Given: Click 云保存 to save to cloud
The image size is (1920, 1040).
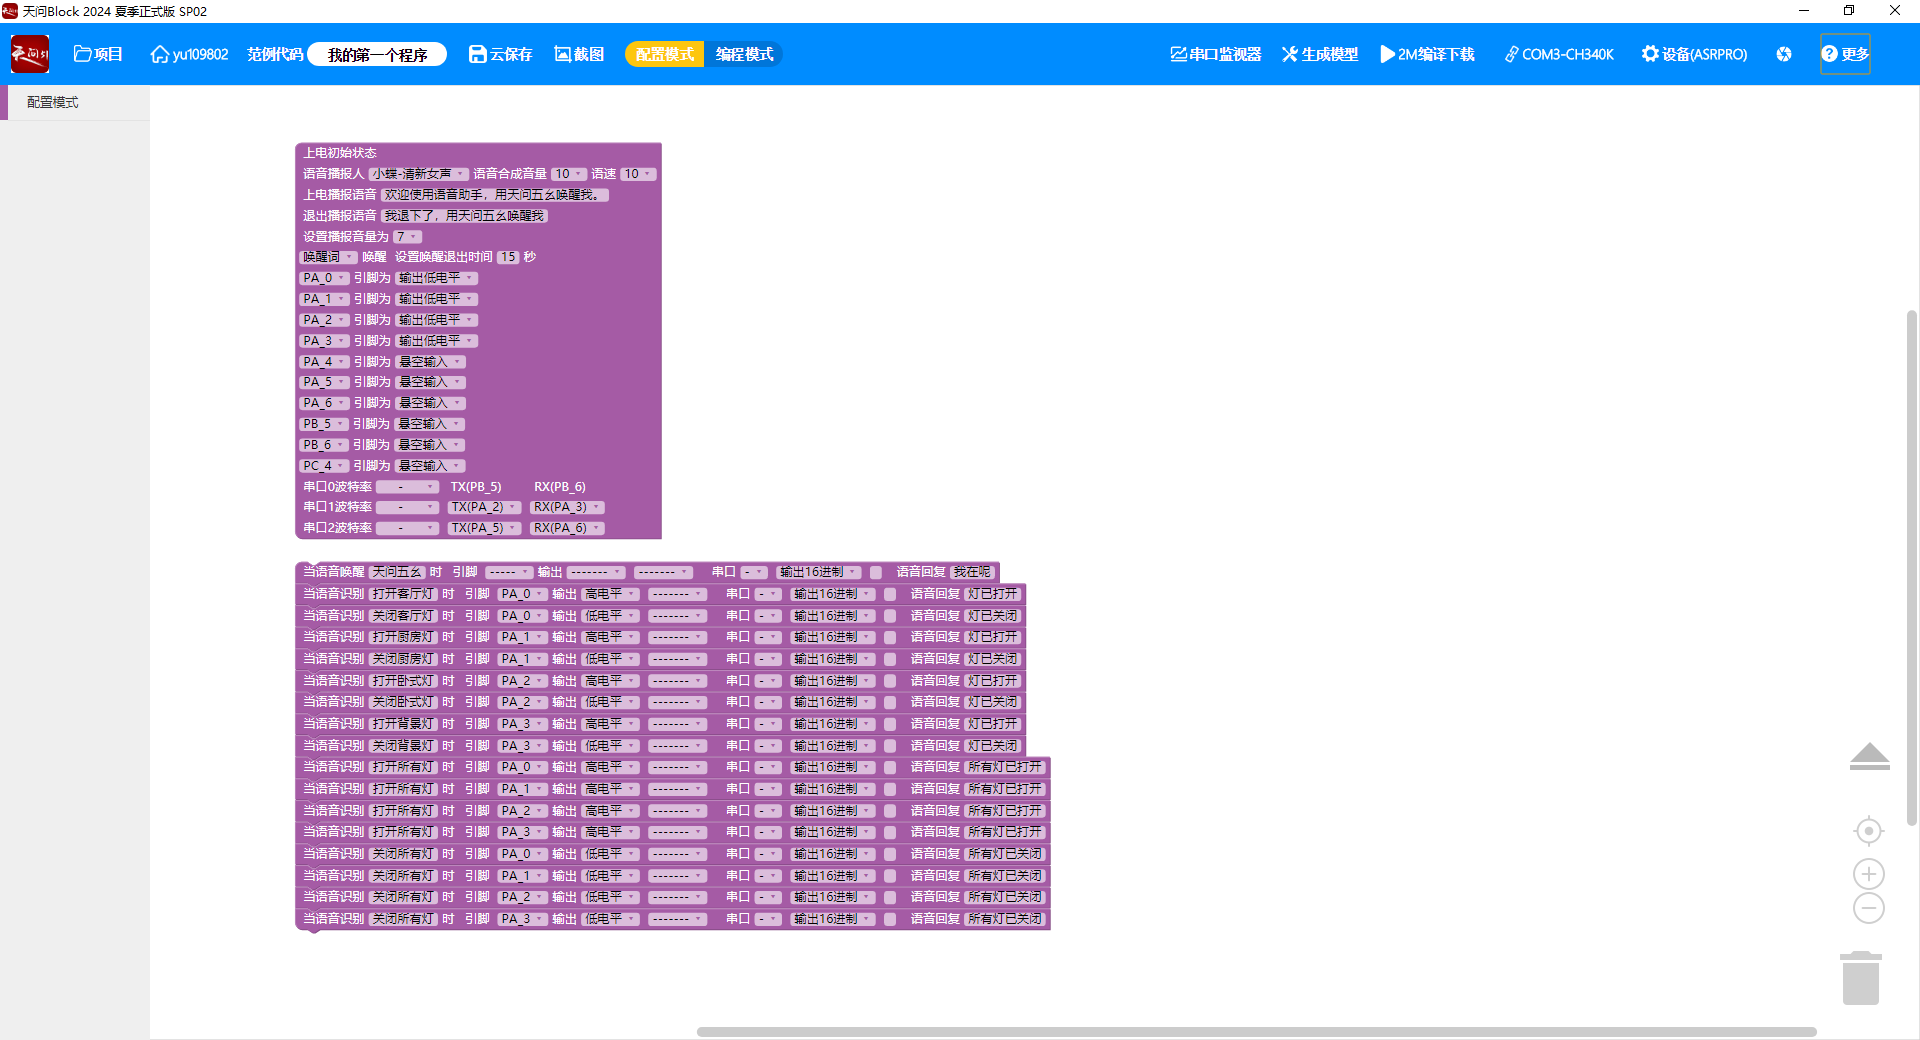Looking at the screenshot, I should point(500,54).
